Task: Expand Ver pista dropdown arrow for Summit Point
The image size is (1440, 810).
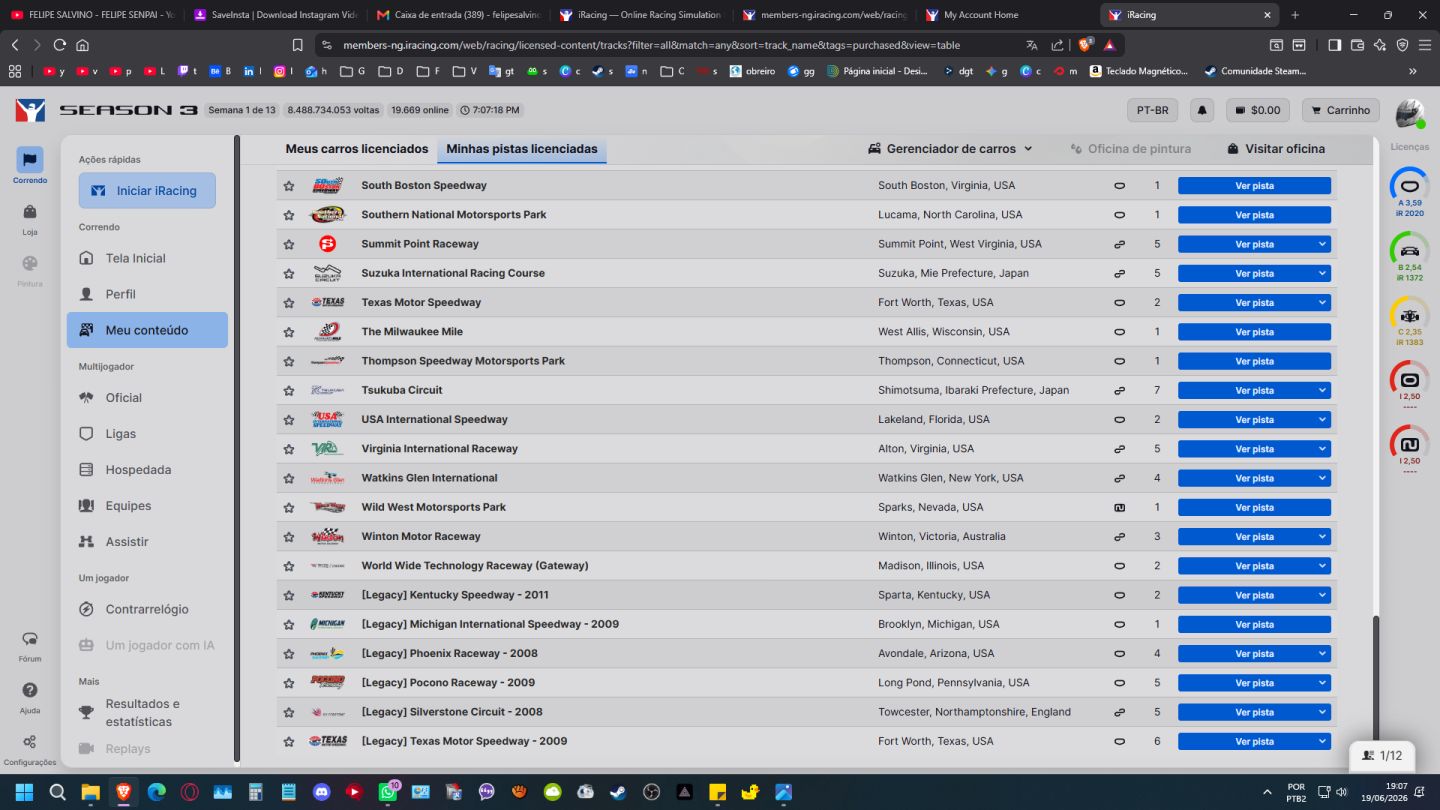Action: point(1322,244)
